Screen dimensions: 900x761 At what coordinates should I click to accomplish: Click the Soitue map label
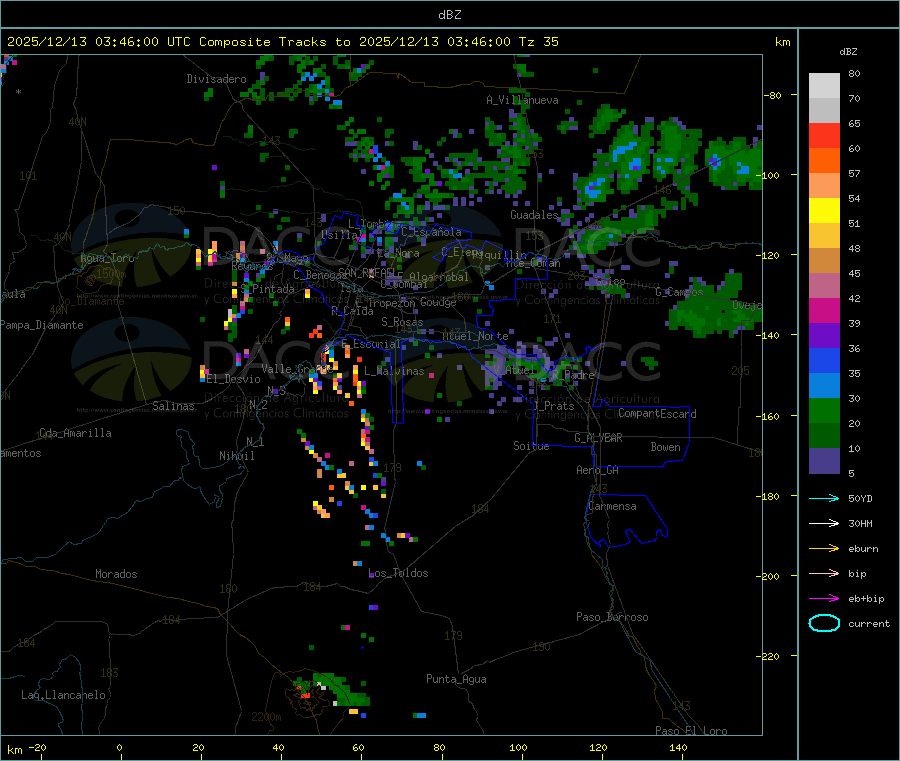(x=531, y=446)
